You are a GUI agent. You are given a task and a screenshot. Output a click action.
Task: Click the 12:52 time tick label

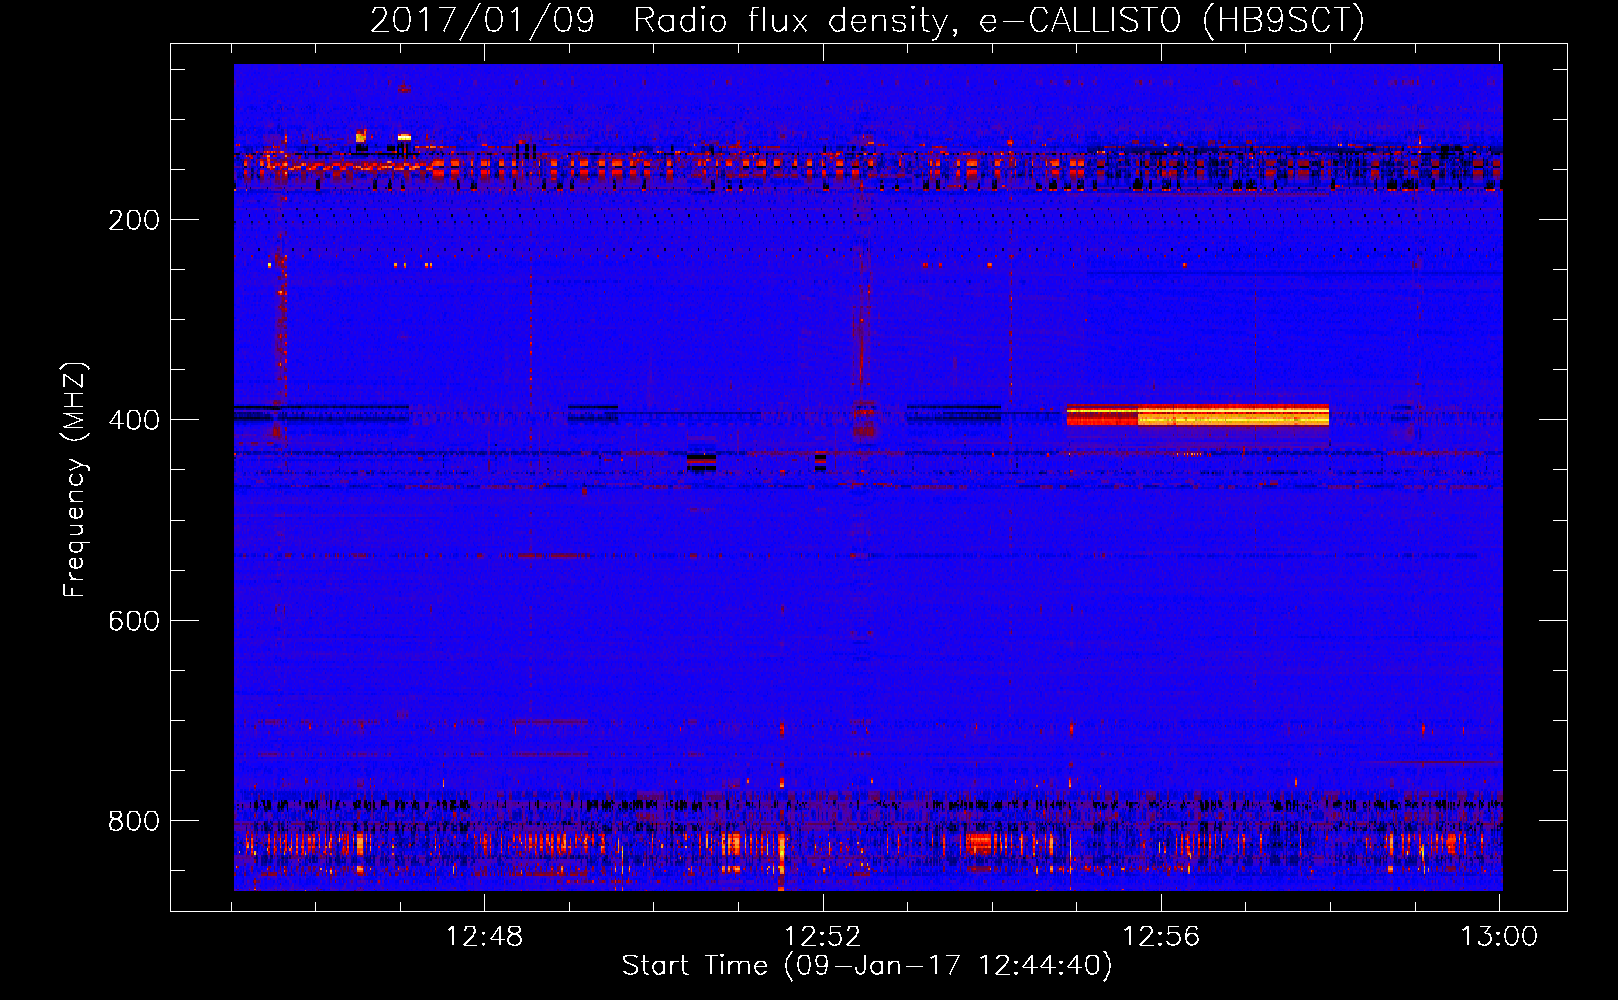click(822, 937)
